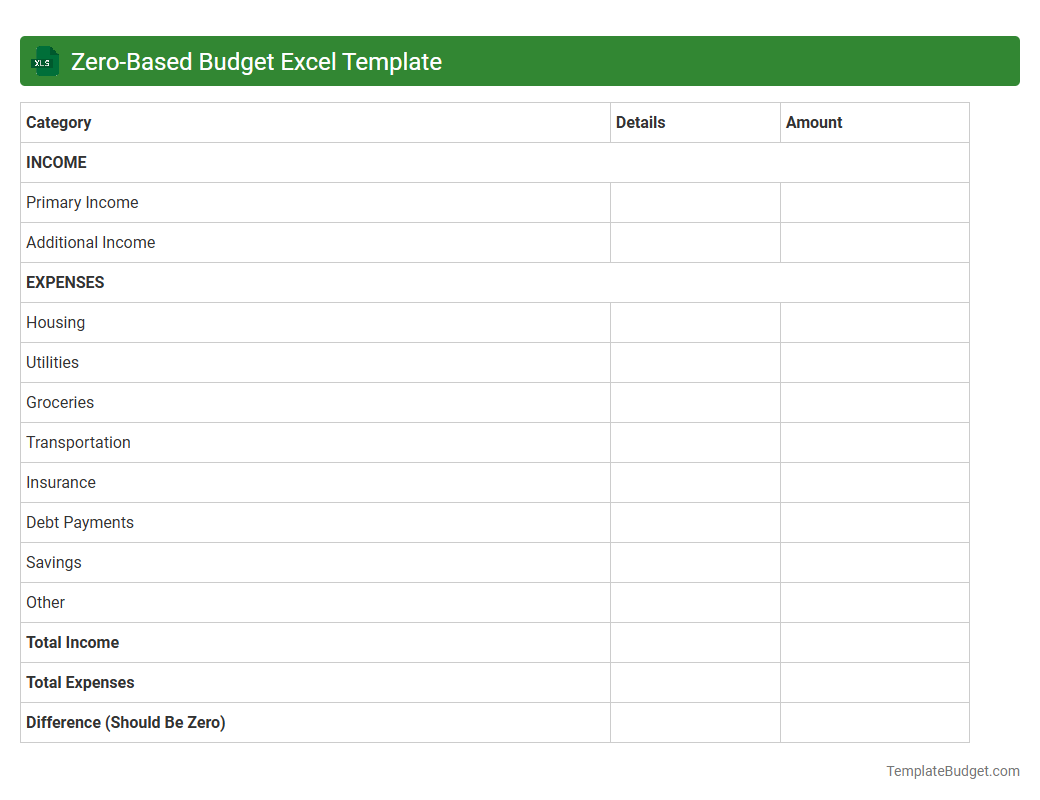Click the Category column header
This screenshot has width=1040, height=800.
58,122
